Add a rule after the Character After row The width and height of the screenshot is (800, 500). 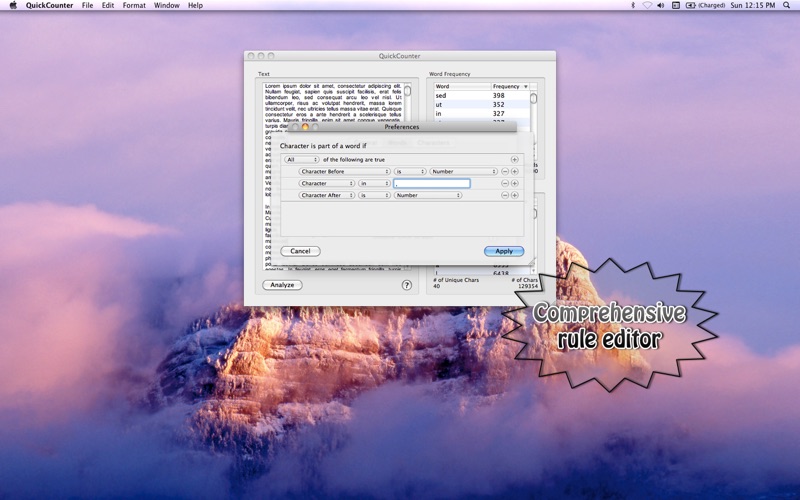(514, 195)
